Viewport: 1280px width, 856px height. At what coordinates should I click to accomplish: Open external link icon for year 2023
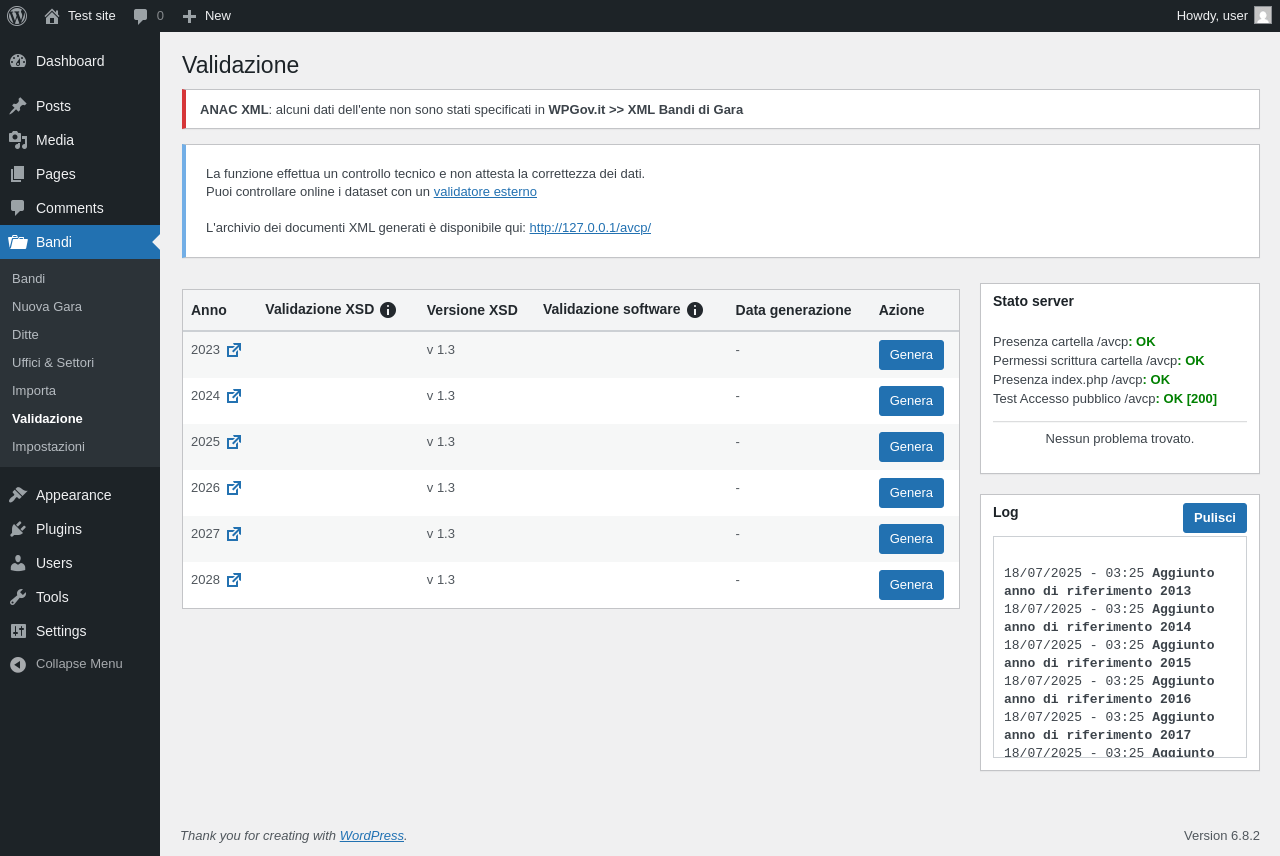(234, 350)
